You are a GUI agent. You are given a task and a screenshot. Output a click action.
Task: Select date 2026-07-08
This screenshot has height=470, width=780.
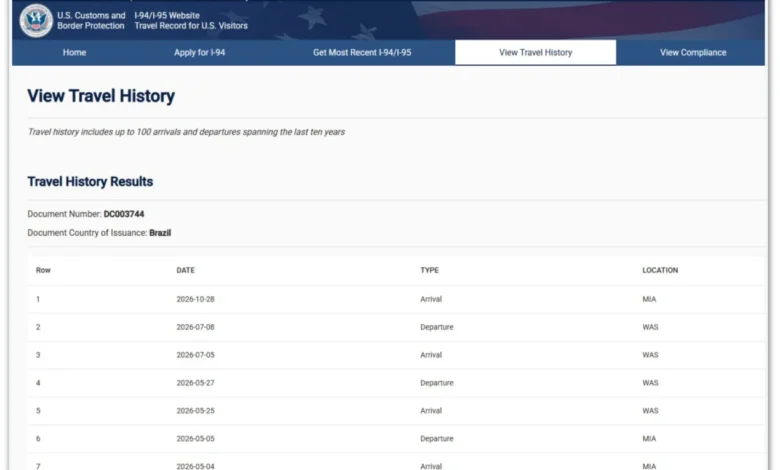[195, 327]
